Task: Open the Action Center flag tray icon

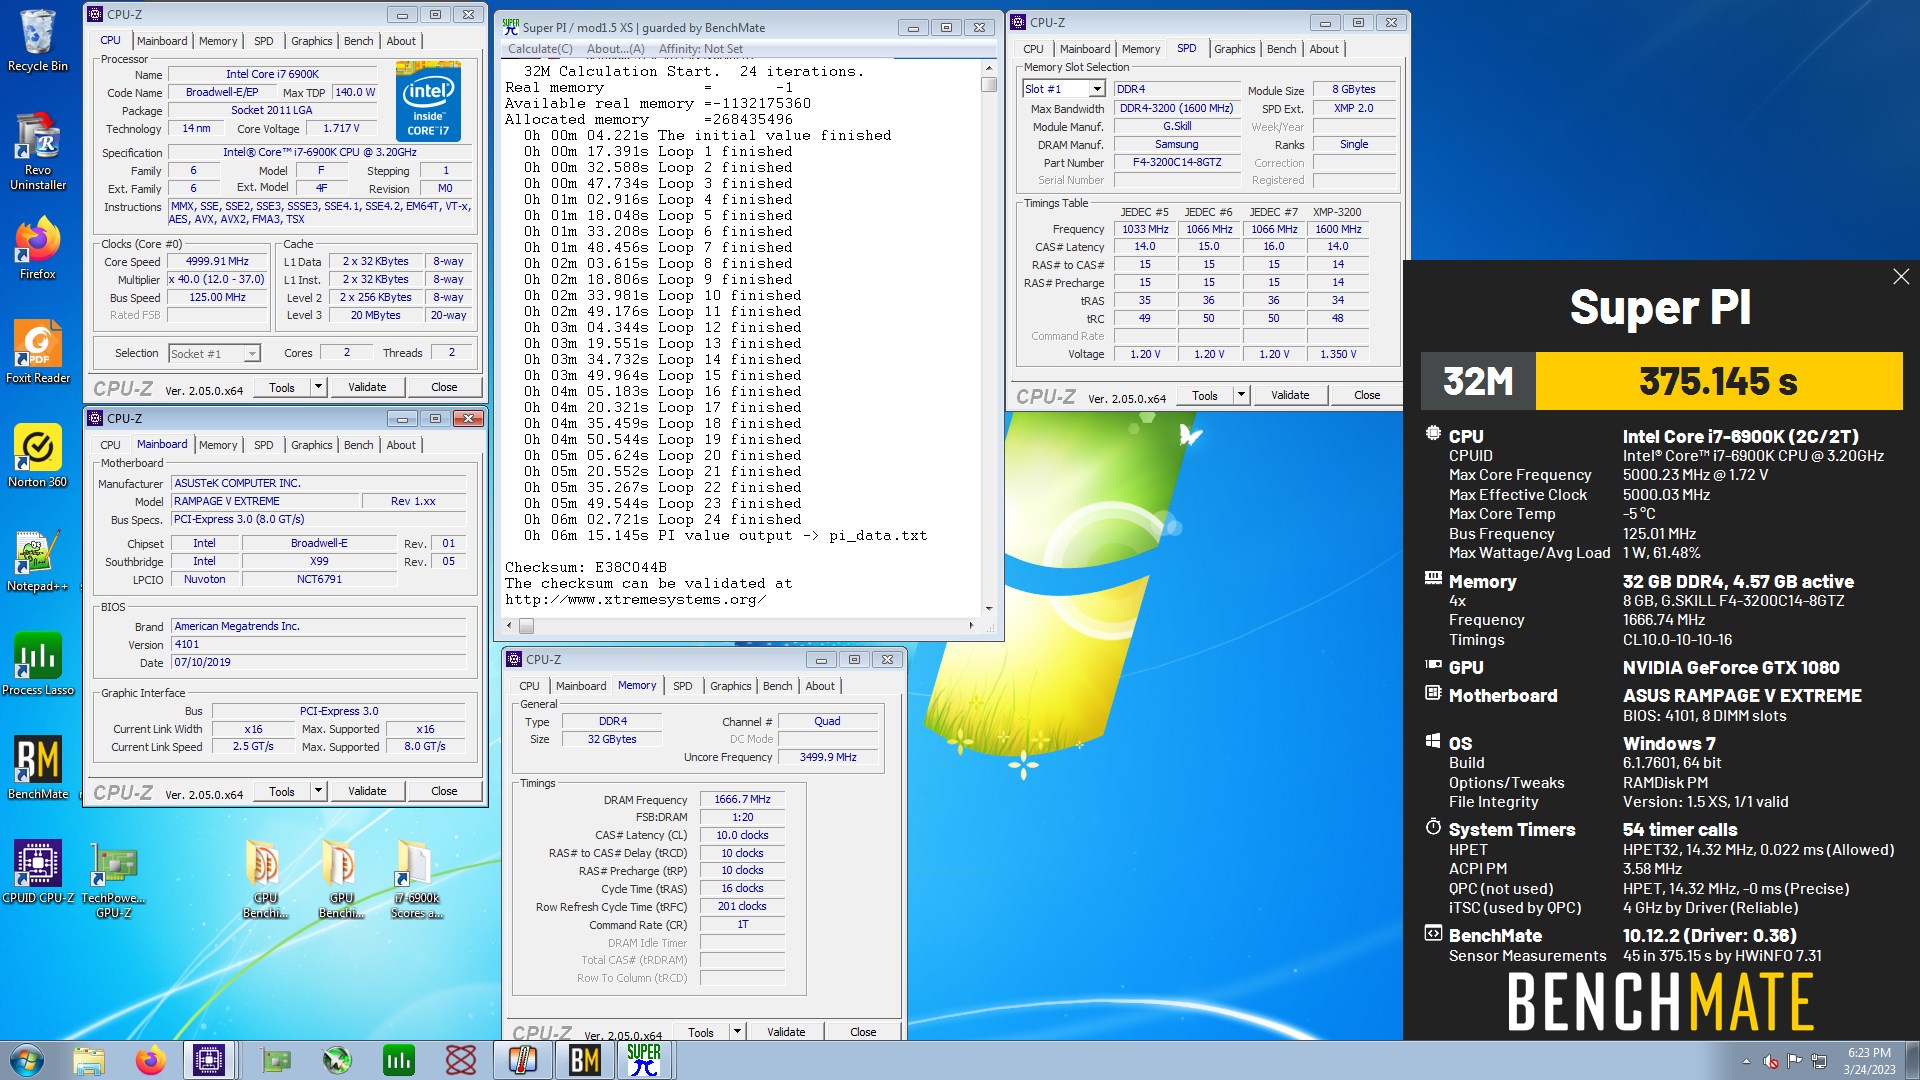Action: click(1795, 1061)
